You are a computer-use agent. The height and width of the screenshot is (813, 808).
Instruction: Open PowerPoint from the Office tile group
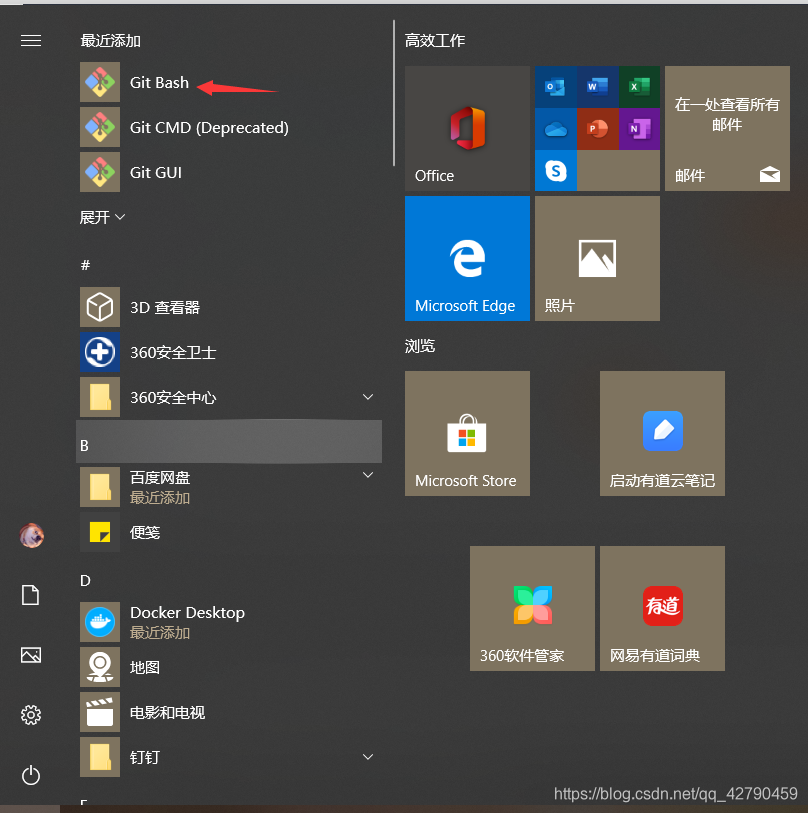[597, 129]
